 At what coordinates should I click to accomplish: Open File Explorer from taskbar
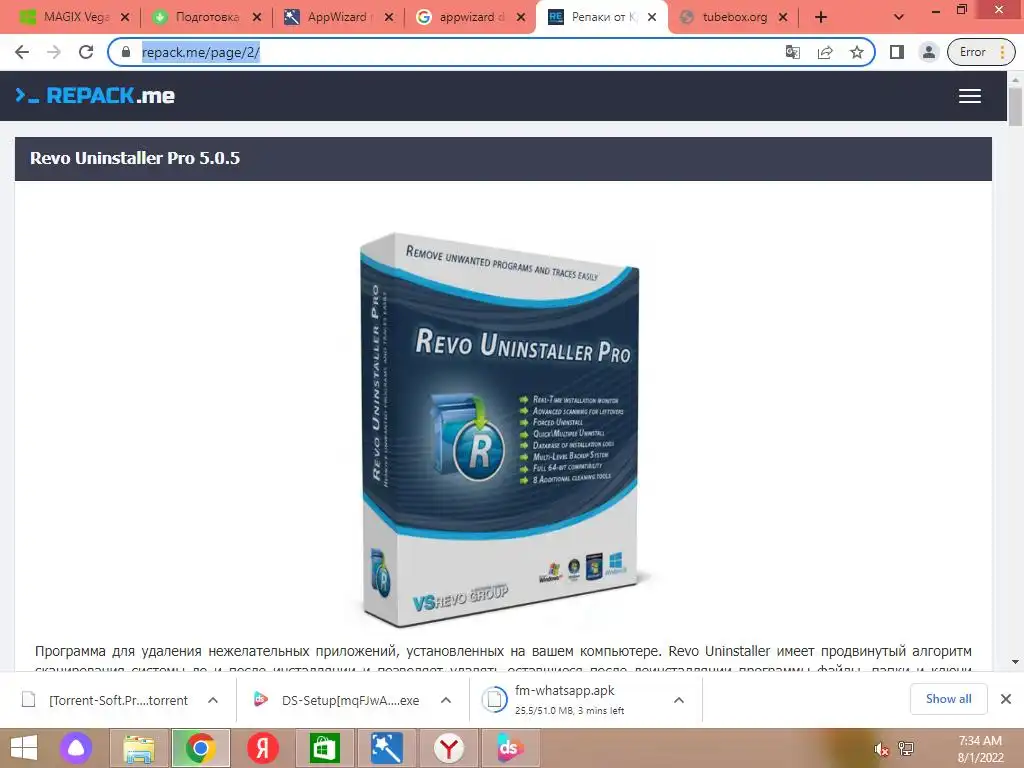139,748
